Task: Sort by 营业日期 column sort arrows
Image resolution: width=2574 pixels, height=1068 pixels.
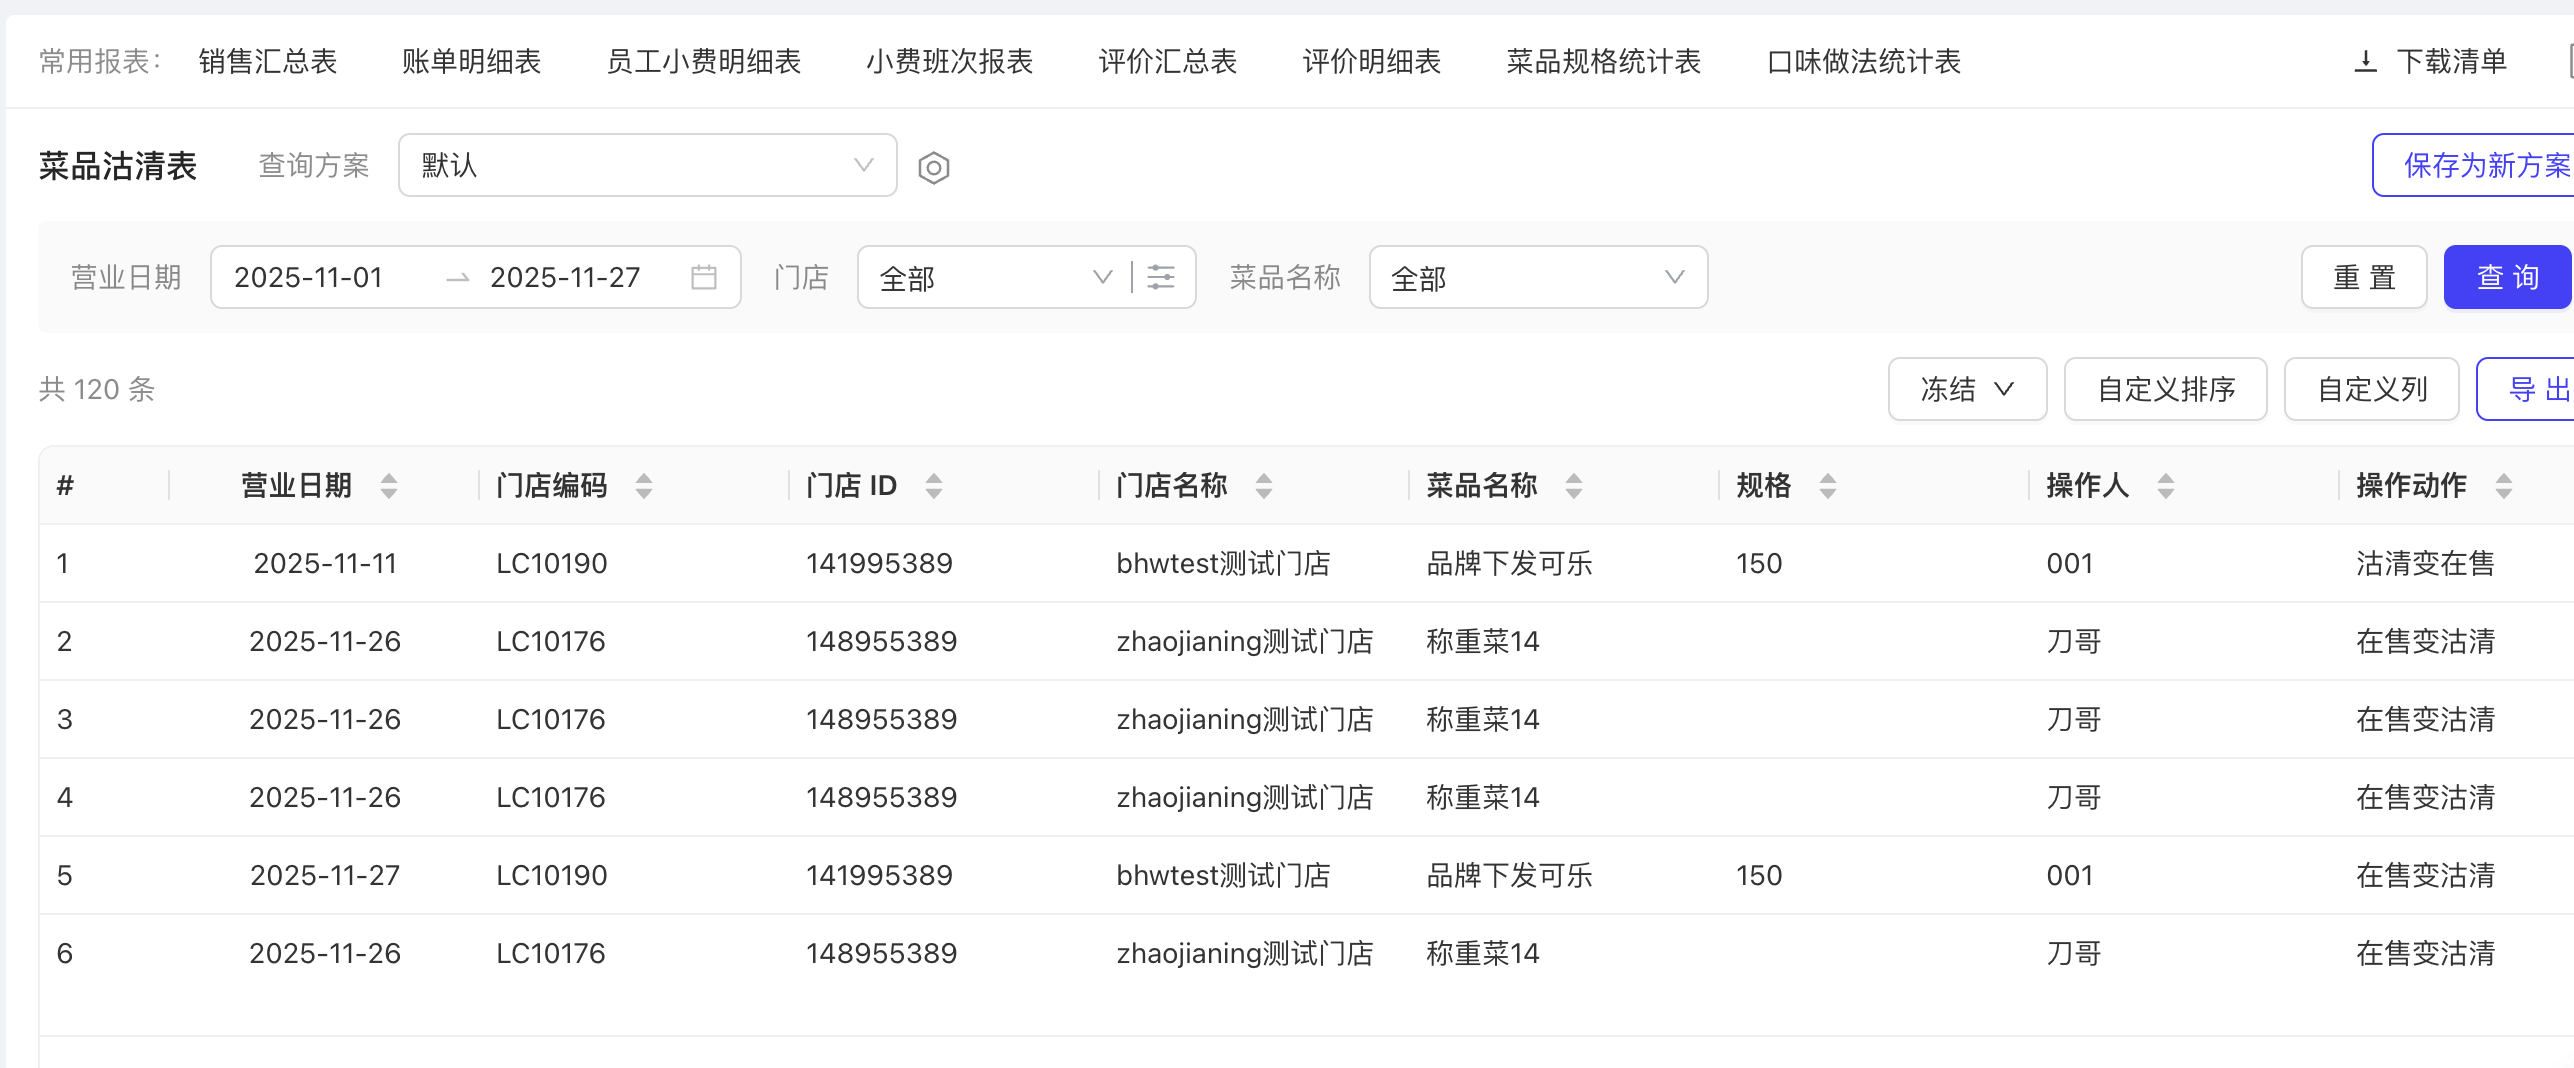Action: 389,486
